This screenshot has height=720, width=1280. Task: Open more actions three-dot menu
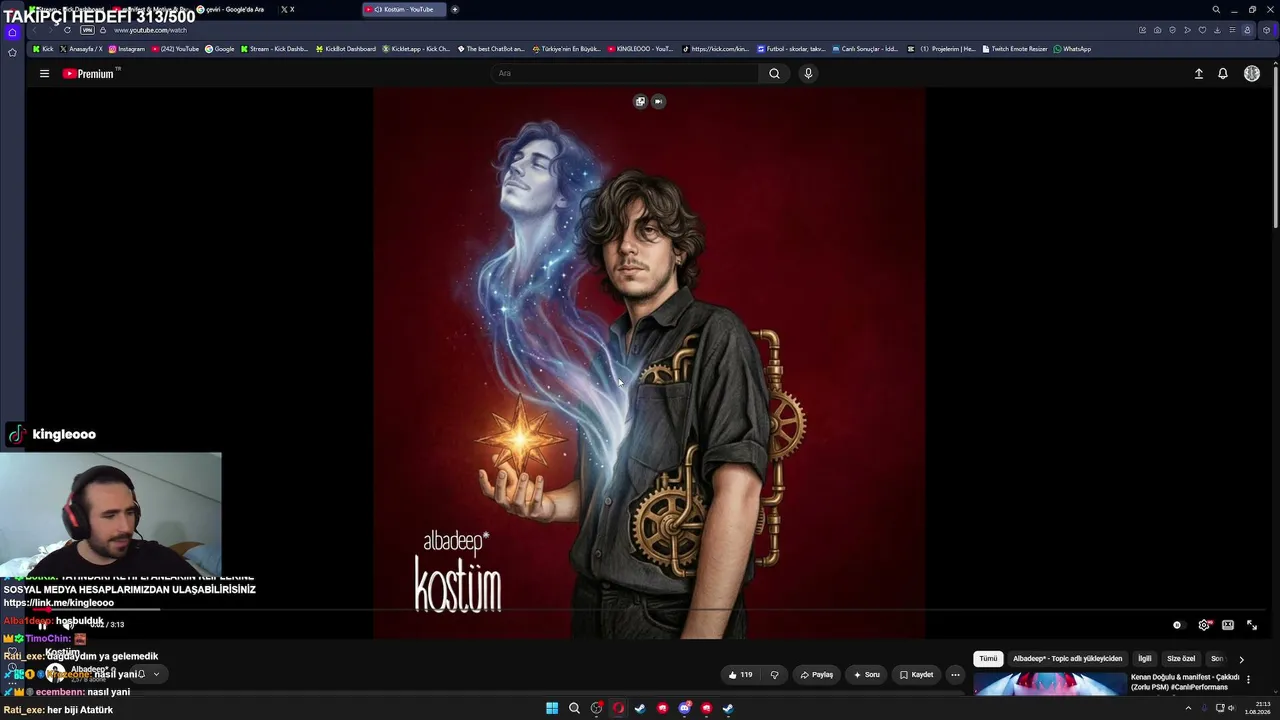(x=955, y=675)
